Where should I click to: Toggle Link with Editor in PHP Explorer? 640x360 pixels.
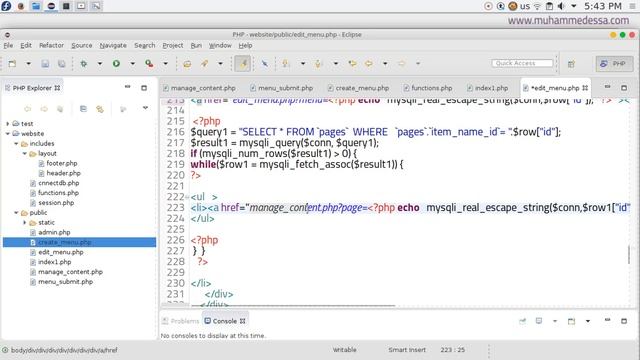tap(100, 109)
